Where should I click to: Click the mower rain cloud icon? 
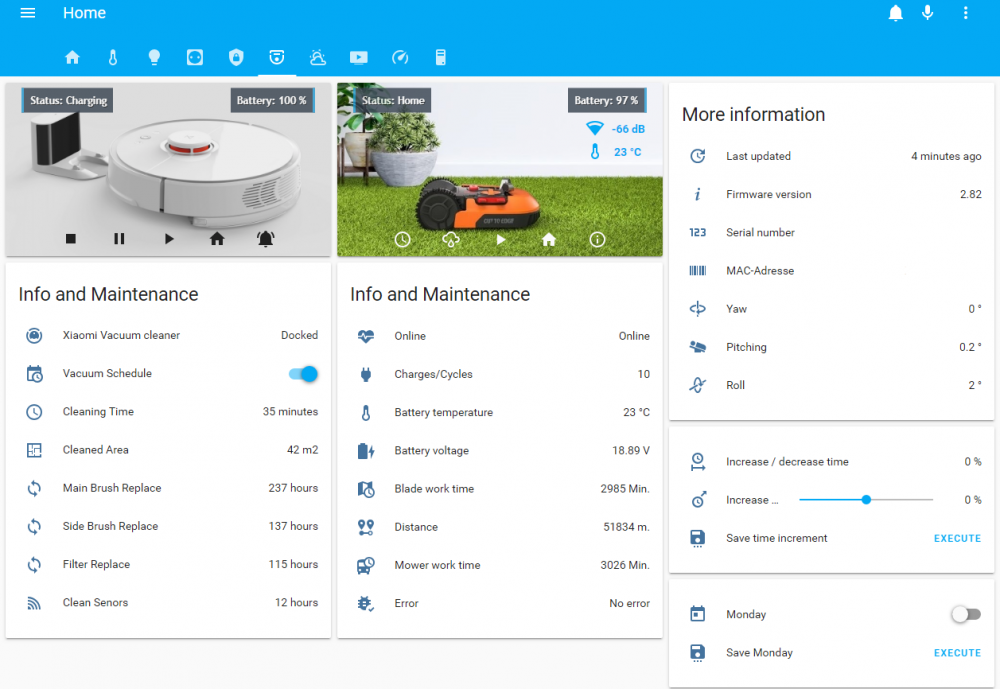pos(451,240)
